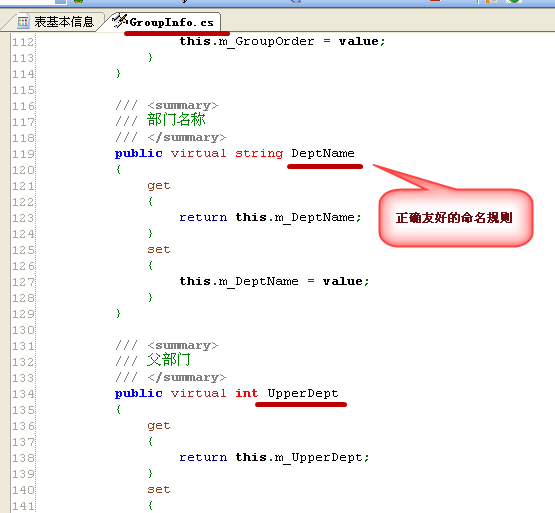Click the 'set' keyword on line 140
The image size is (555, 513).
pyautogui.click(x=159, y=490)
